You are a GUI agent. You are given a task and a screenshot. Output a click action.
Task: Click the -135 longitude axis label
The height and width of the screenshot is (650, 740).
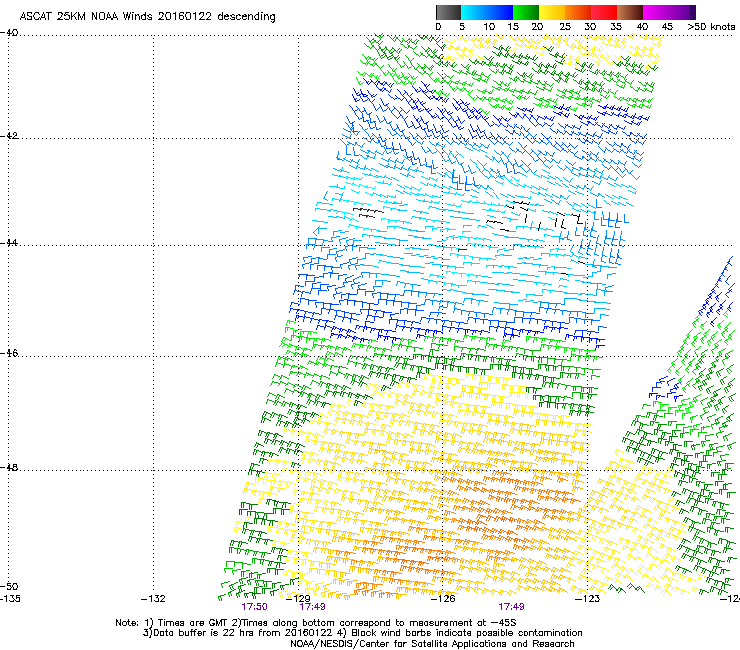[x=10, y=599]
